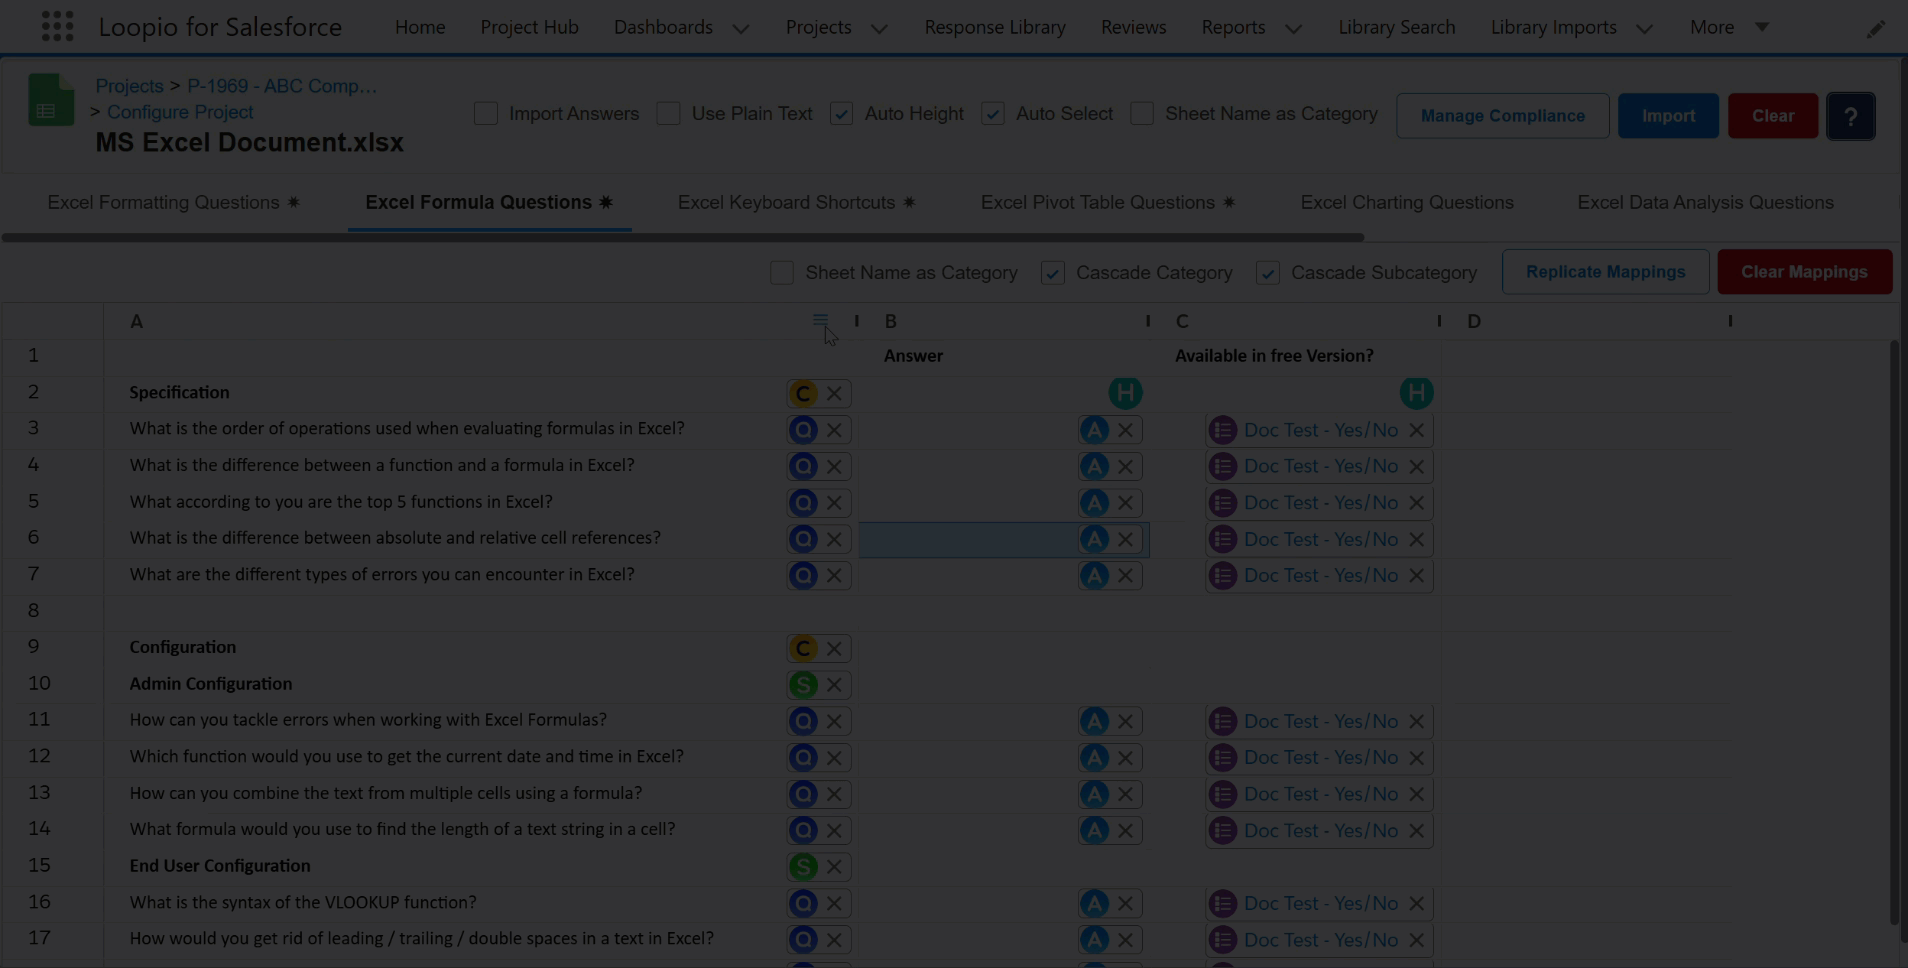Click the Manage Compliance button

click(x=1503, y=116)
